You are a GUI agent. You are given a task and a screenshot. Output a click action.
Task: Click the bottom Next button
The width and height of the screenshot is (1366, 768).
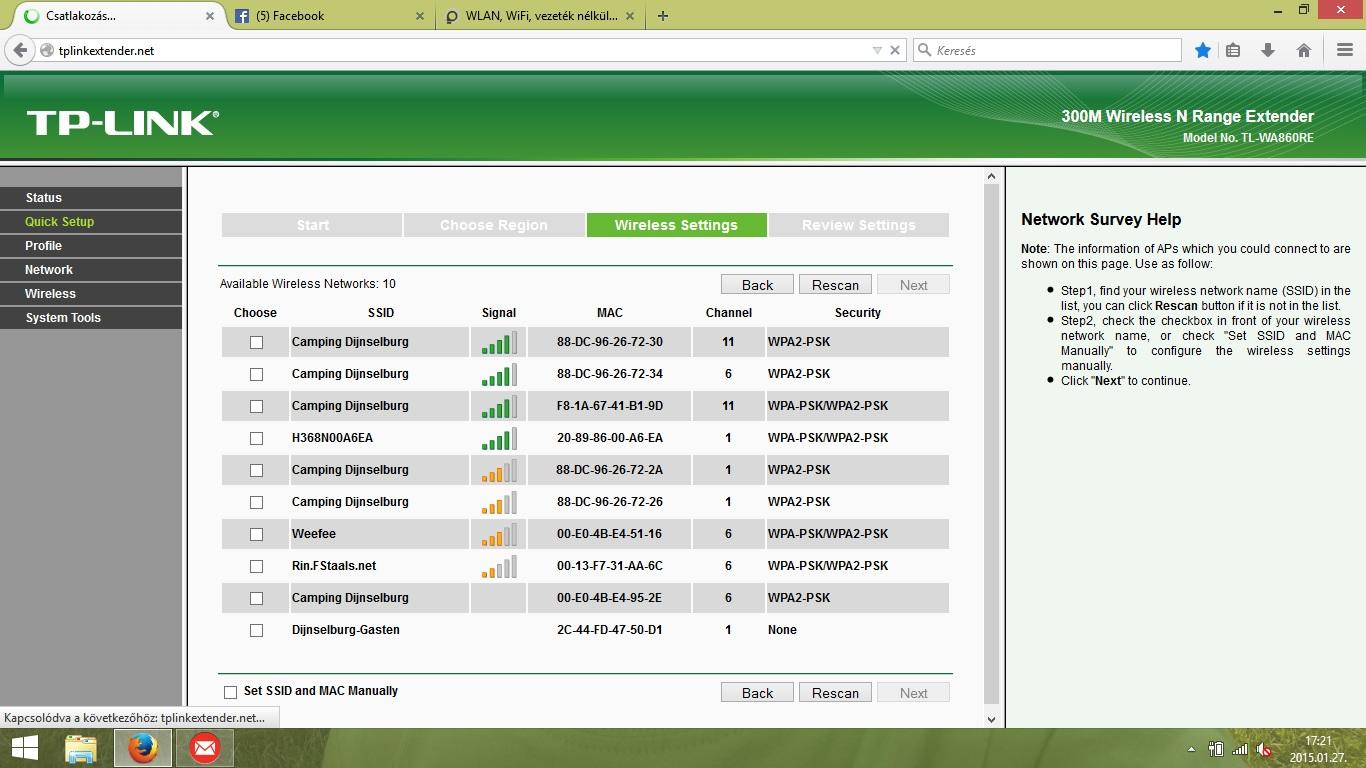tap(913, 693)
